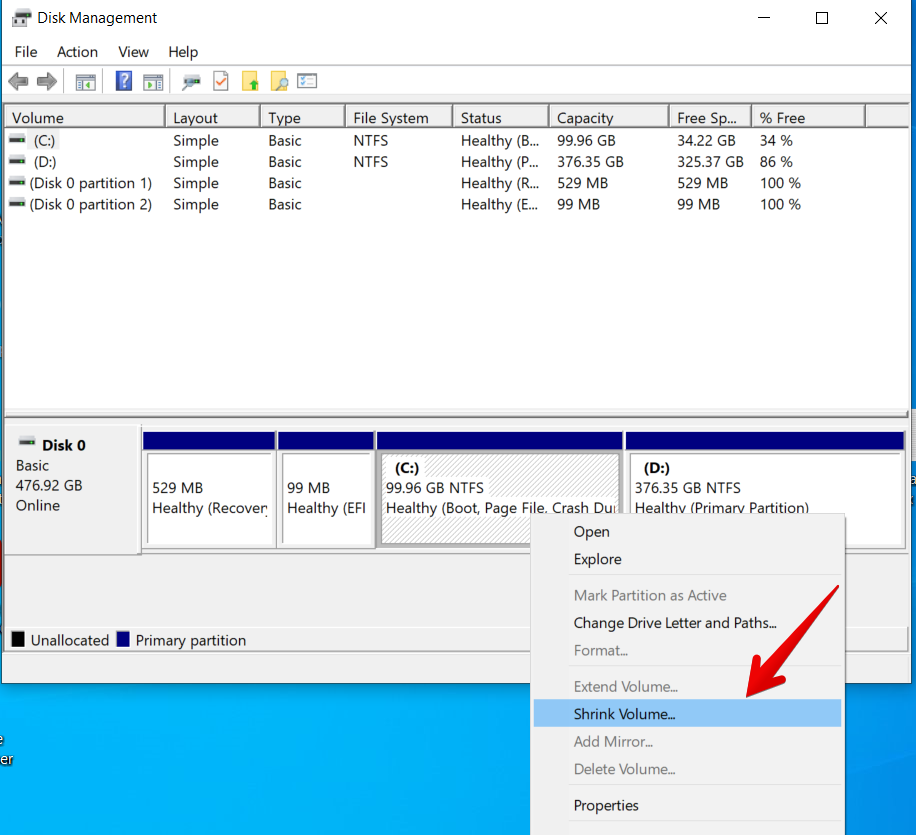The image size is (916, 835).
Task: Select Change Drive Letter and Paths option
Action: [674, 623]
